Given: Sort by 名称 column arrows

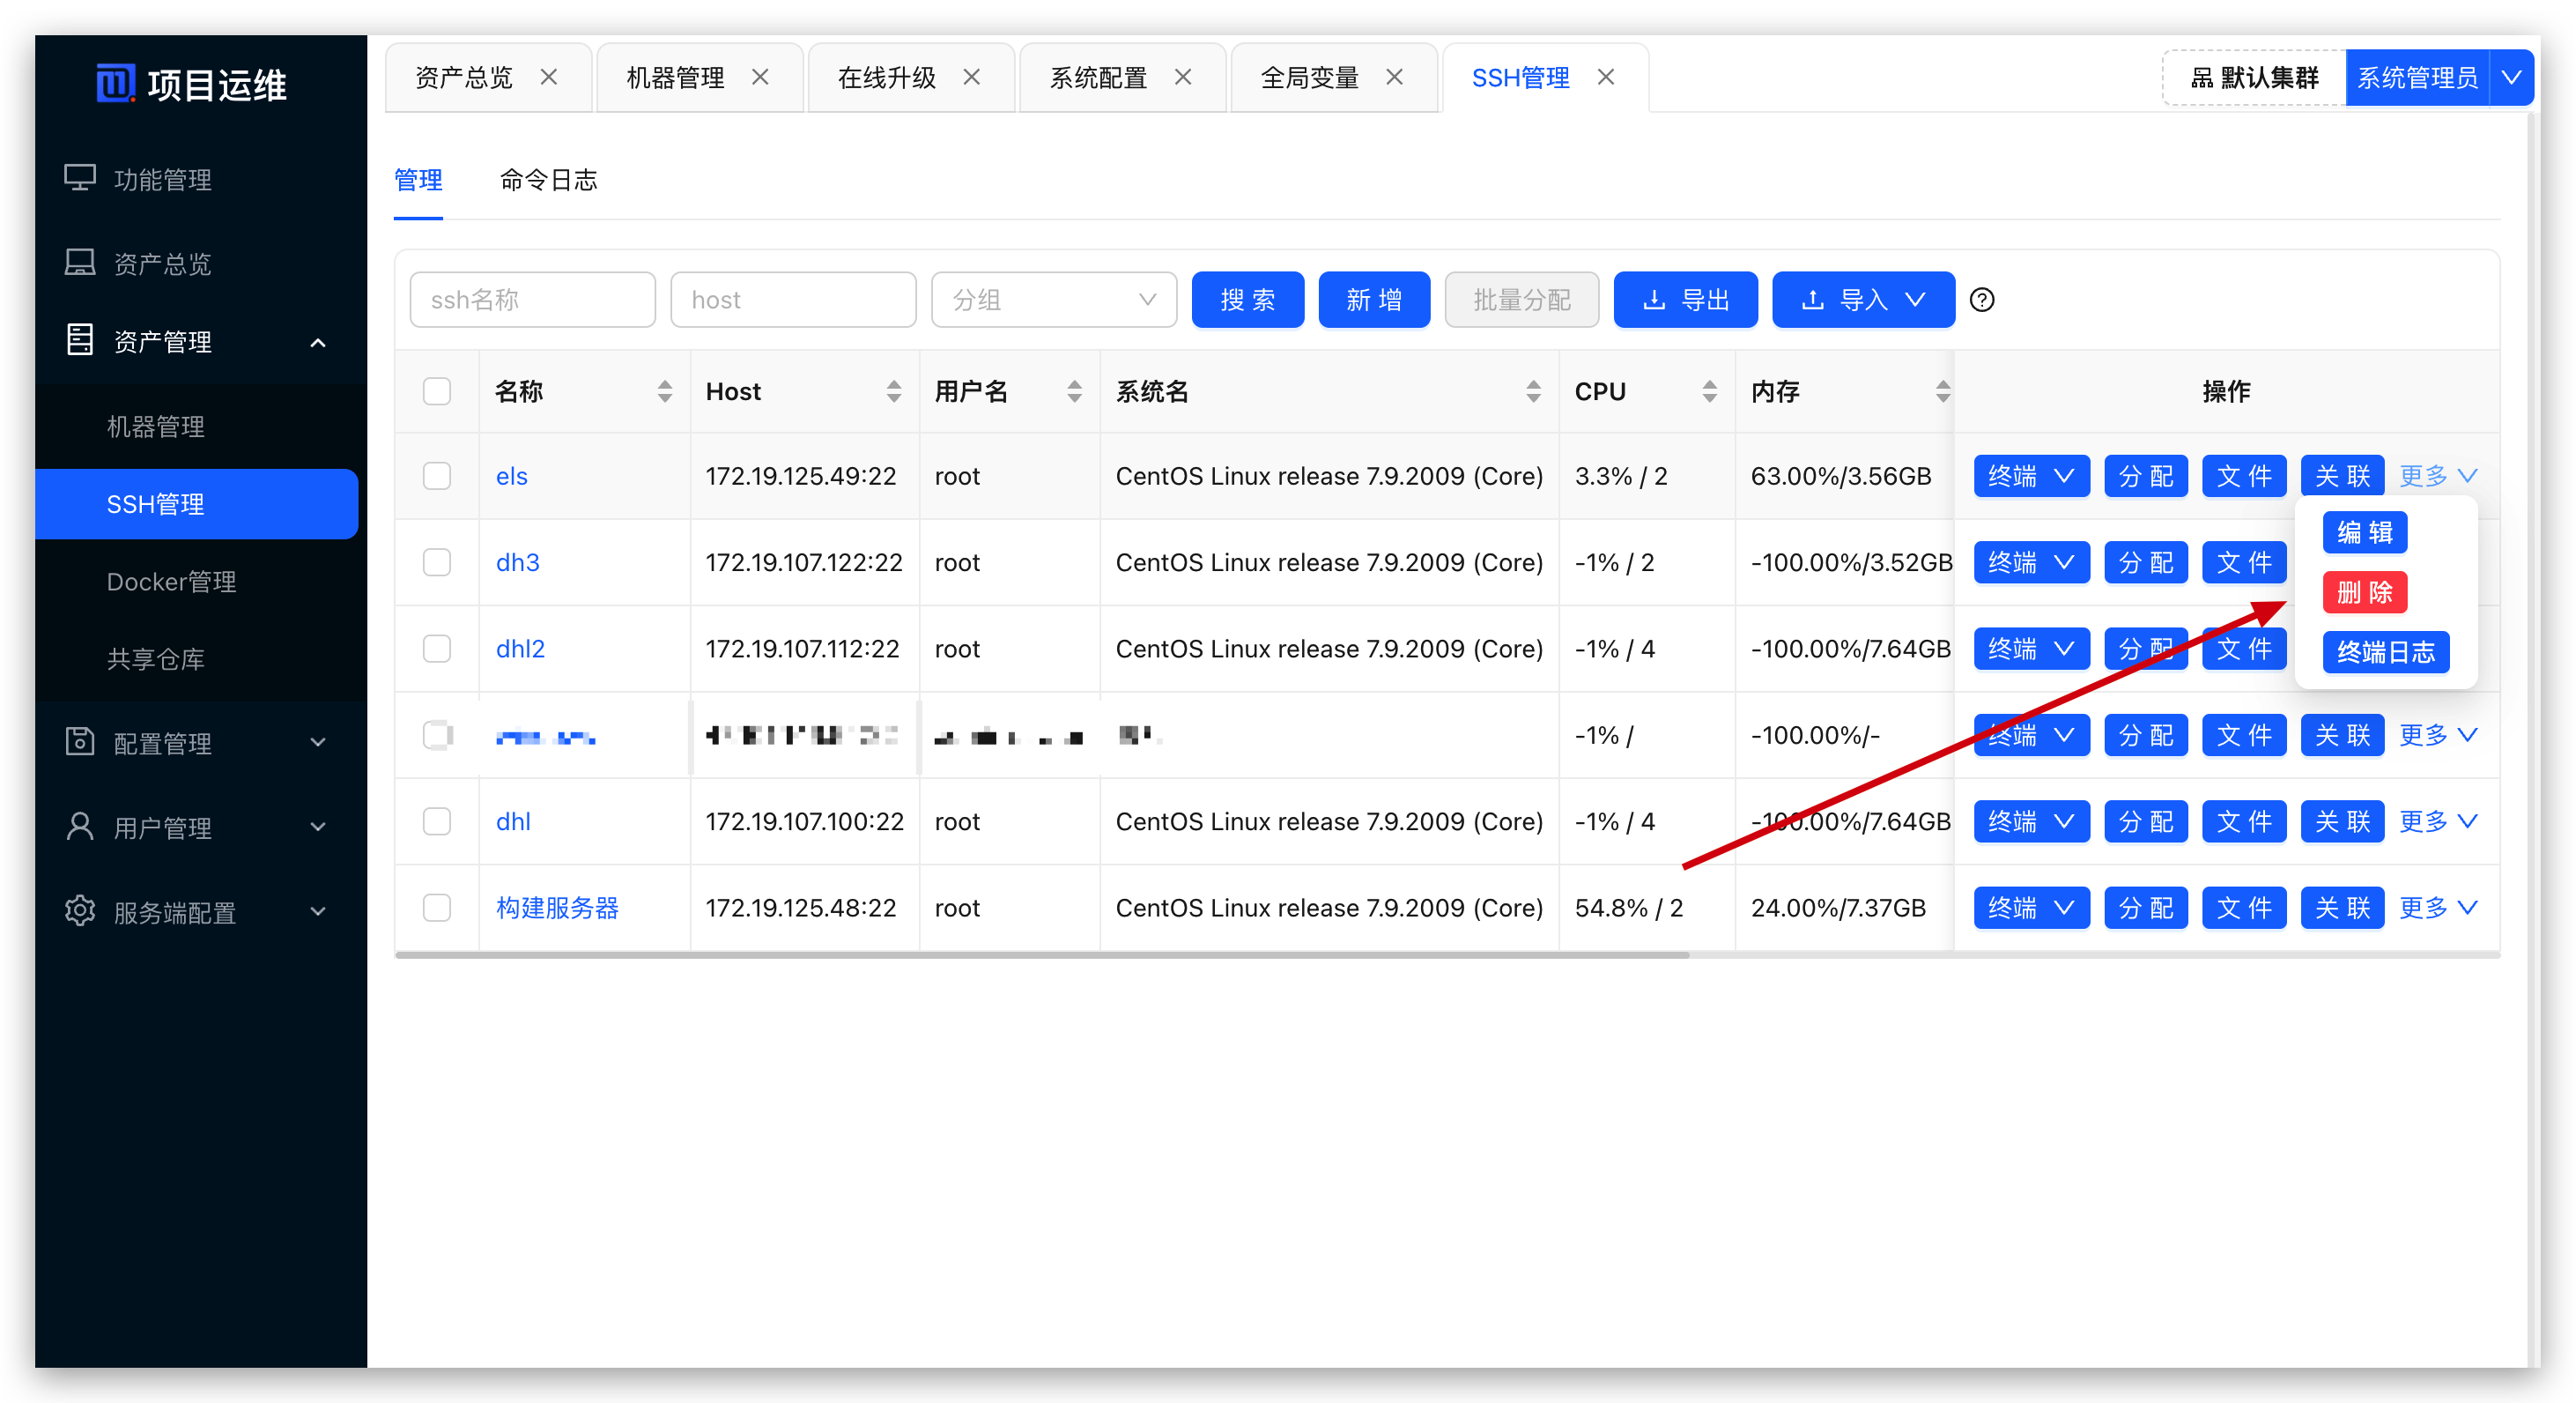Looking at the screenshot, I should point(664,391).
